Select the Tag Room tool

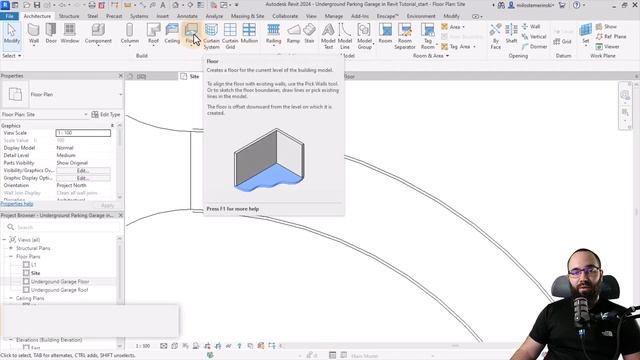(x=427, y=36)
